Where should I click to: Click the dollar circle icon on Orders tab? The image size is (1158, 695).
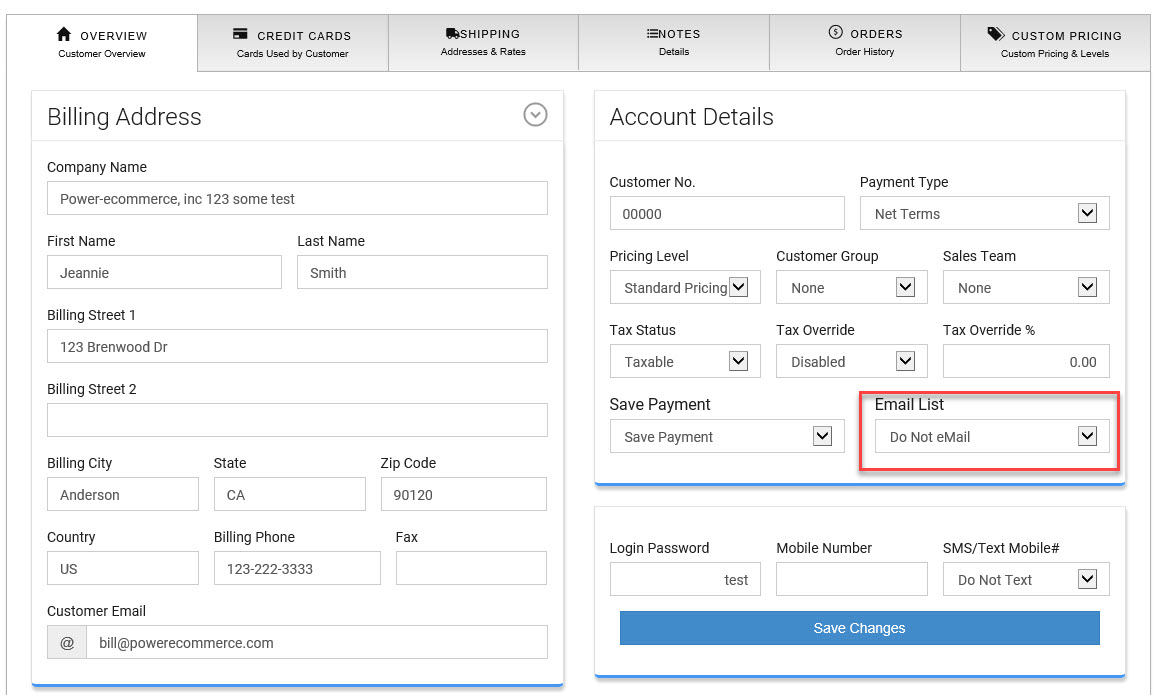click(x=836, y=33)
